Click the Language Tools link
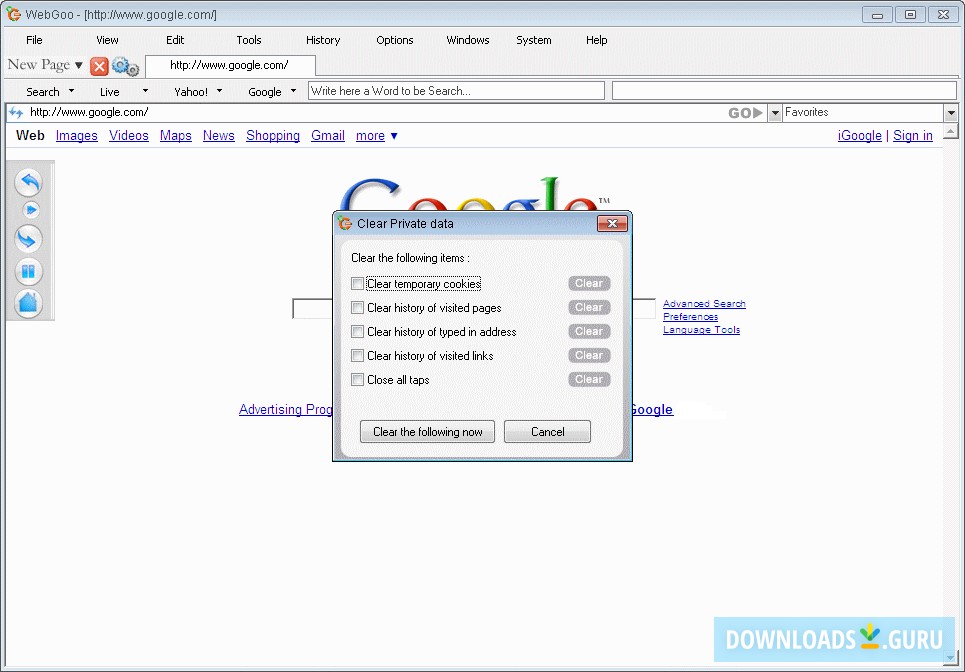The height and width of the screenshot is (672, 965). pyautogui.click(x=701, y=329)
